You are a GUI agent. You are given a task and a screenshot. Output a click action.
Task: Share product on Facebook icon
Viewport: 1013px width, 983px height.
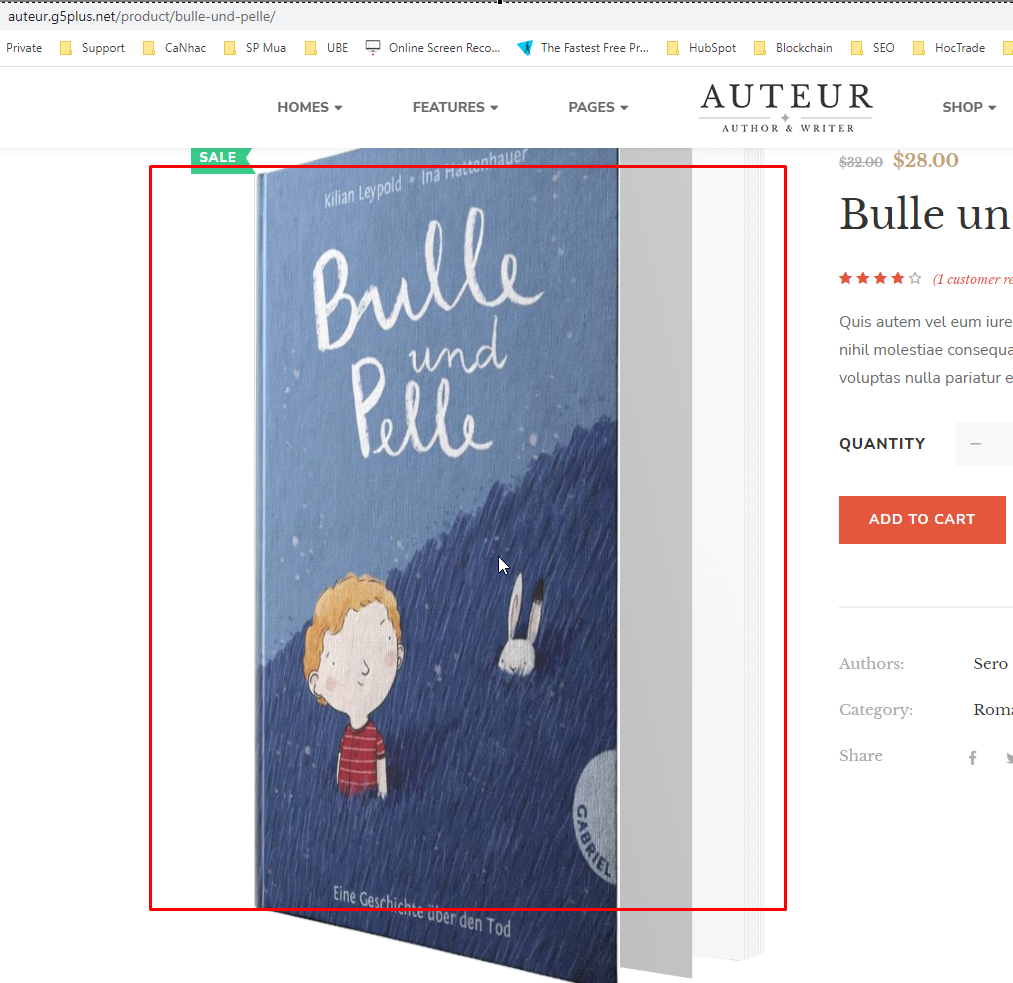point(972,758)
